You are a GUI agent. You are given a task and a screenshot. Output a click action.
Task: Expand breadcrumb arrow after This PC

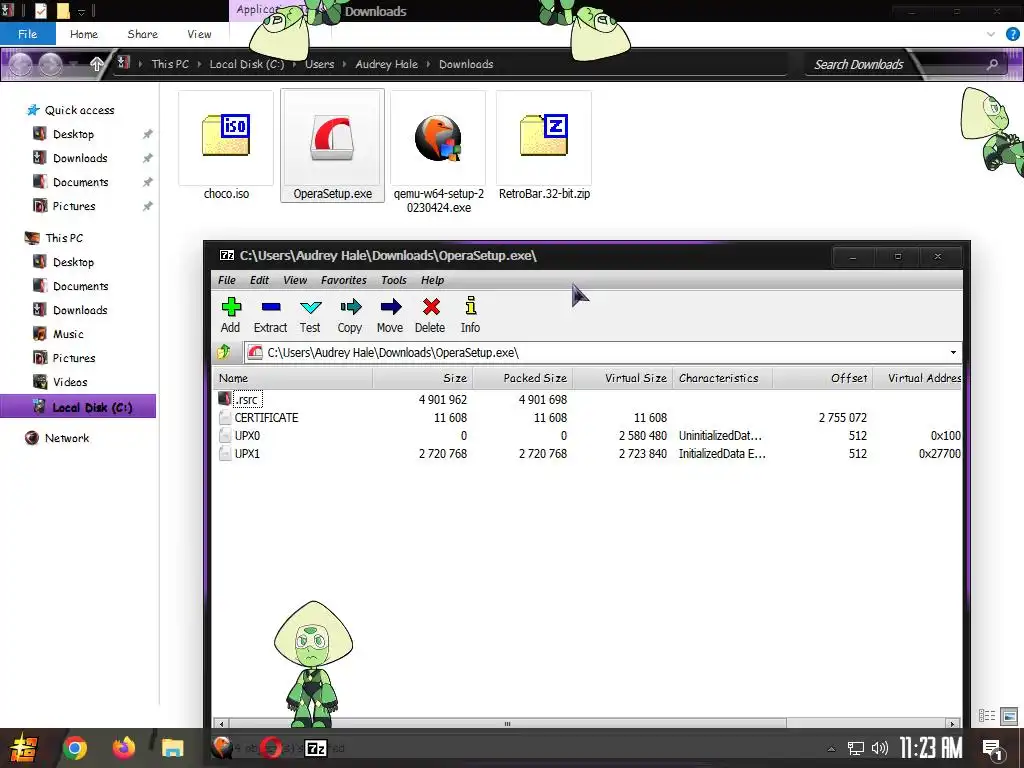pos(199,64)
